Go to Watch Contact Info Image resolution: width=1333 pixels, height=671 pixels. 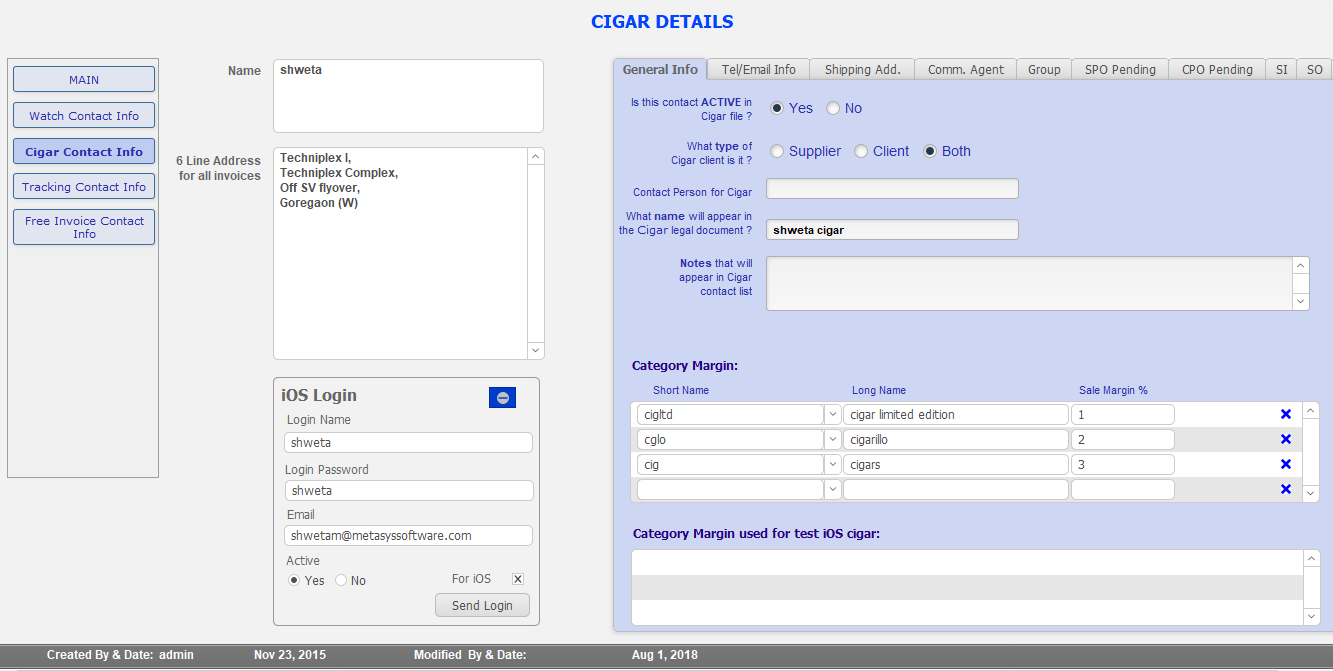coord(84,116)
